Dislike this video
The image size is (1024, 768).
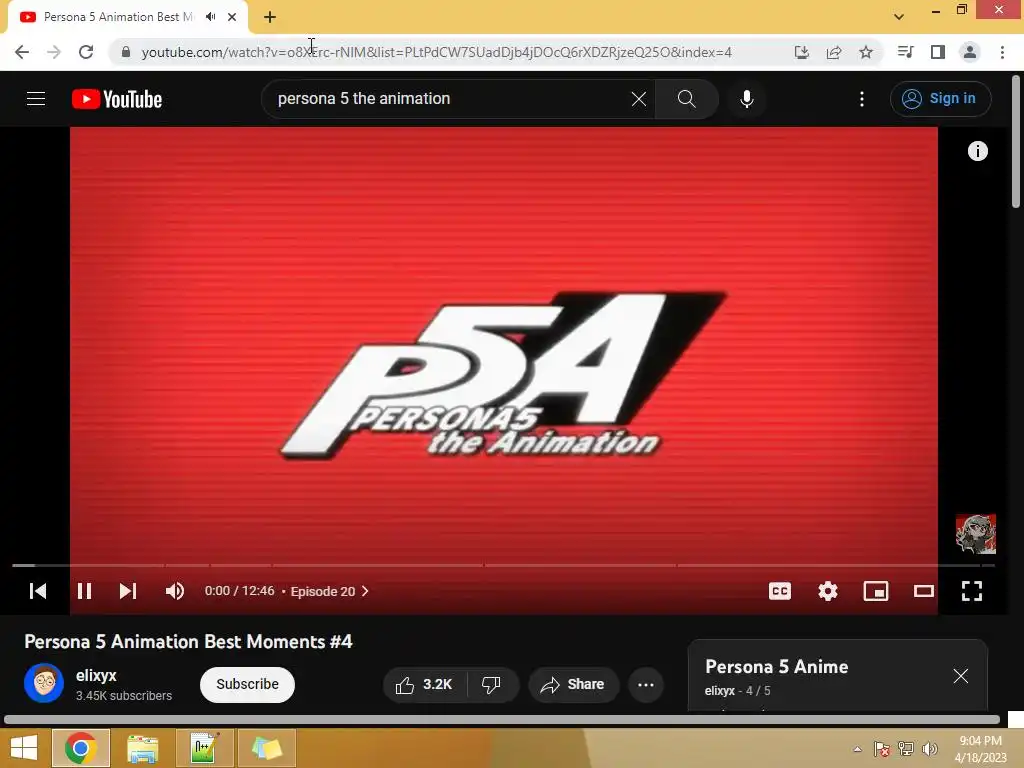491,684
